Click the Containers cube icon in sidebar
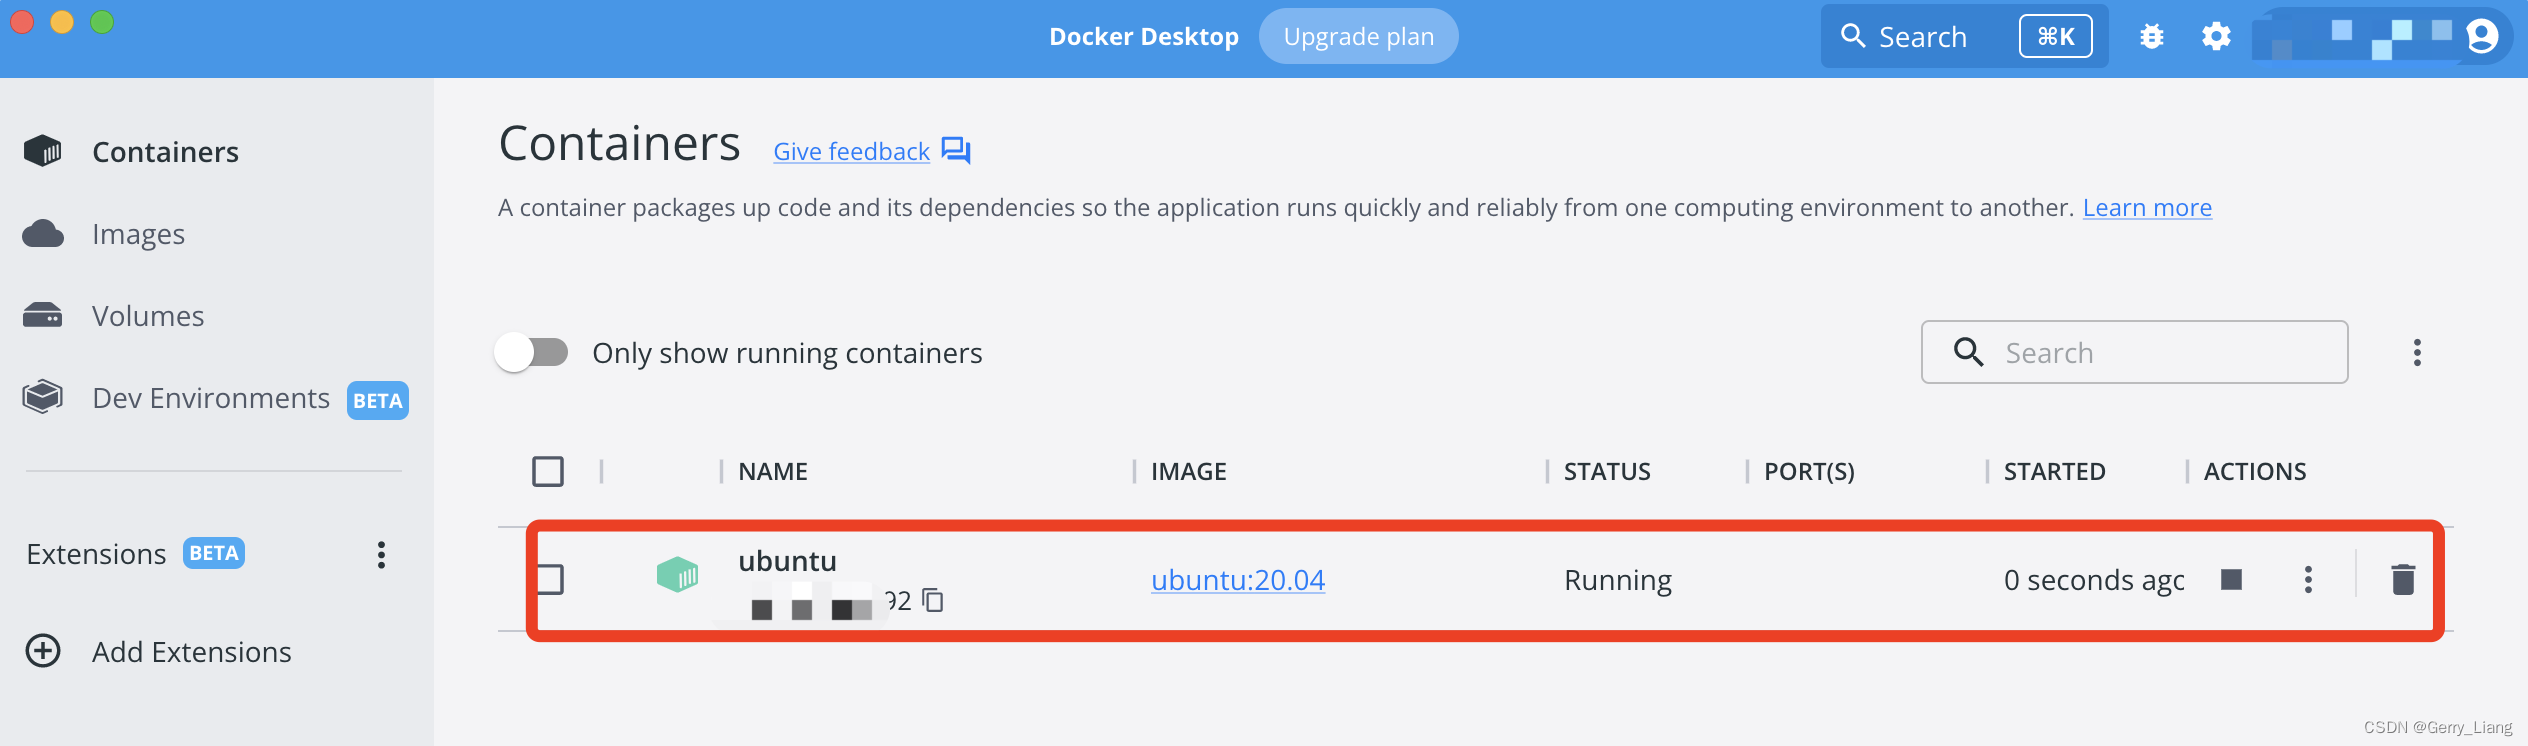This screenshot has width=2528, height=746. [x=43, y=151]
